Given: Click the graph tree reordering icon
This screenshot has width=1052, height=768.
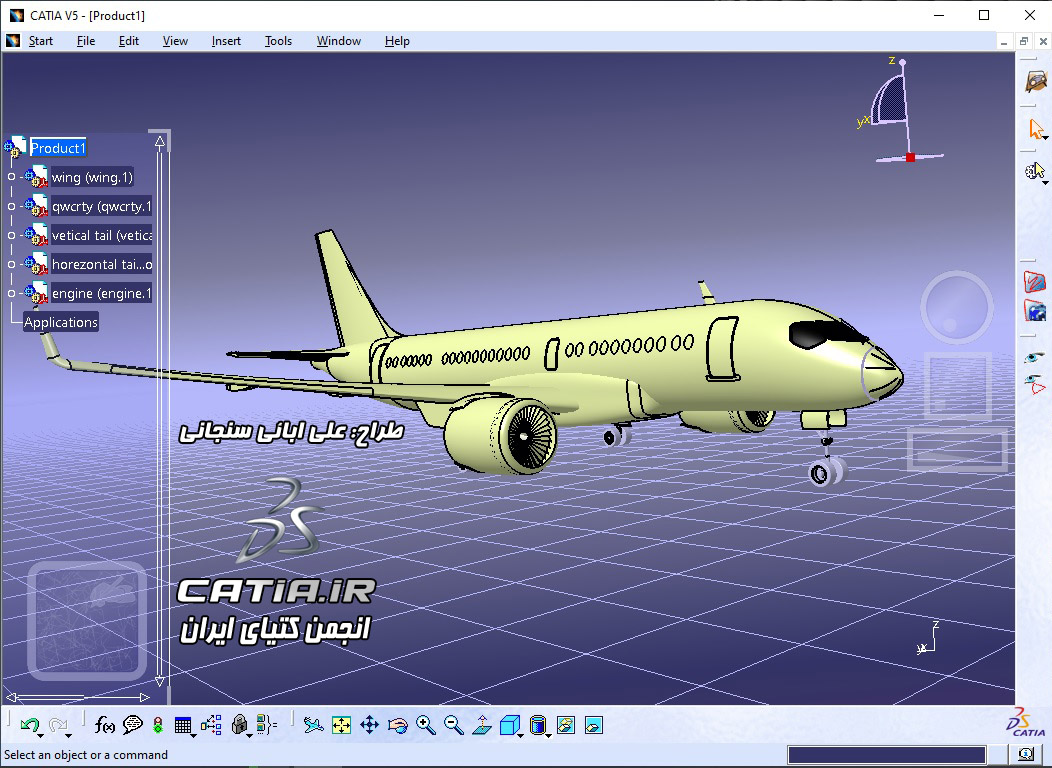Looking at the screenshot, I should tap(211, 724).
